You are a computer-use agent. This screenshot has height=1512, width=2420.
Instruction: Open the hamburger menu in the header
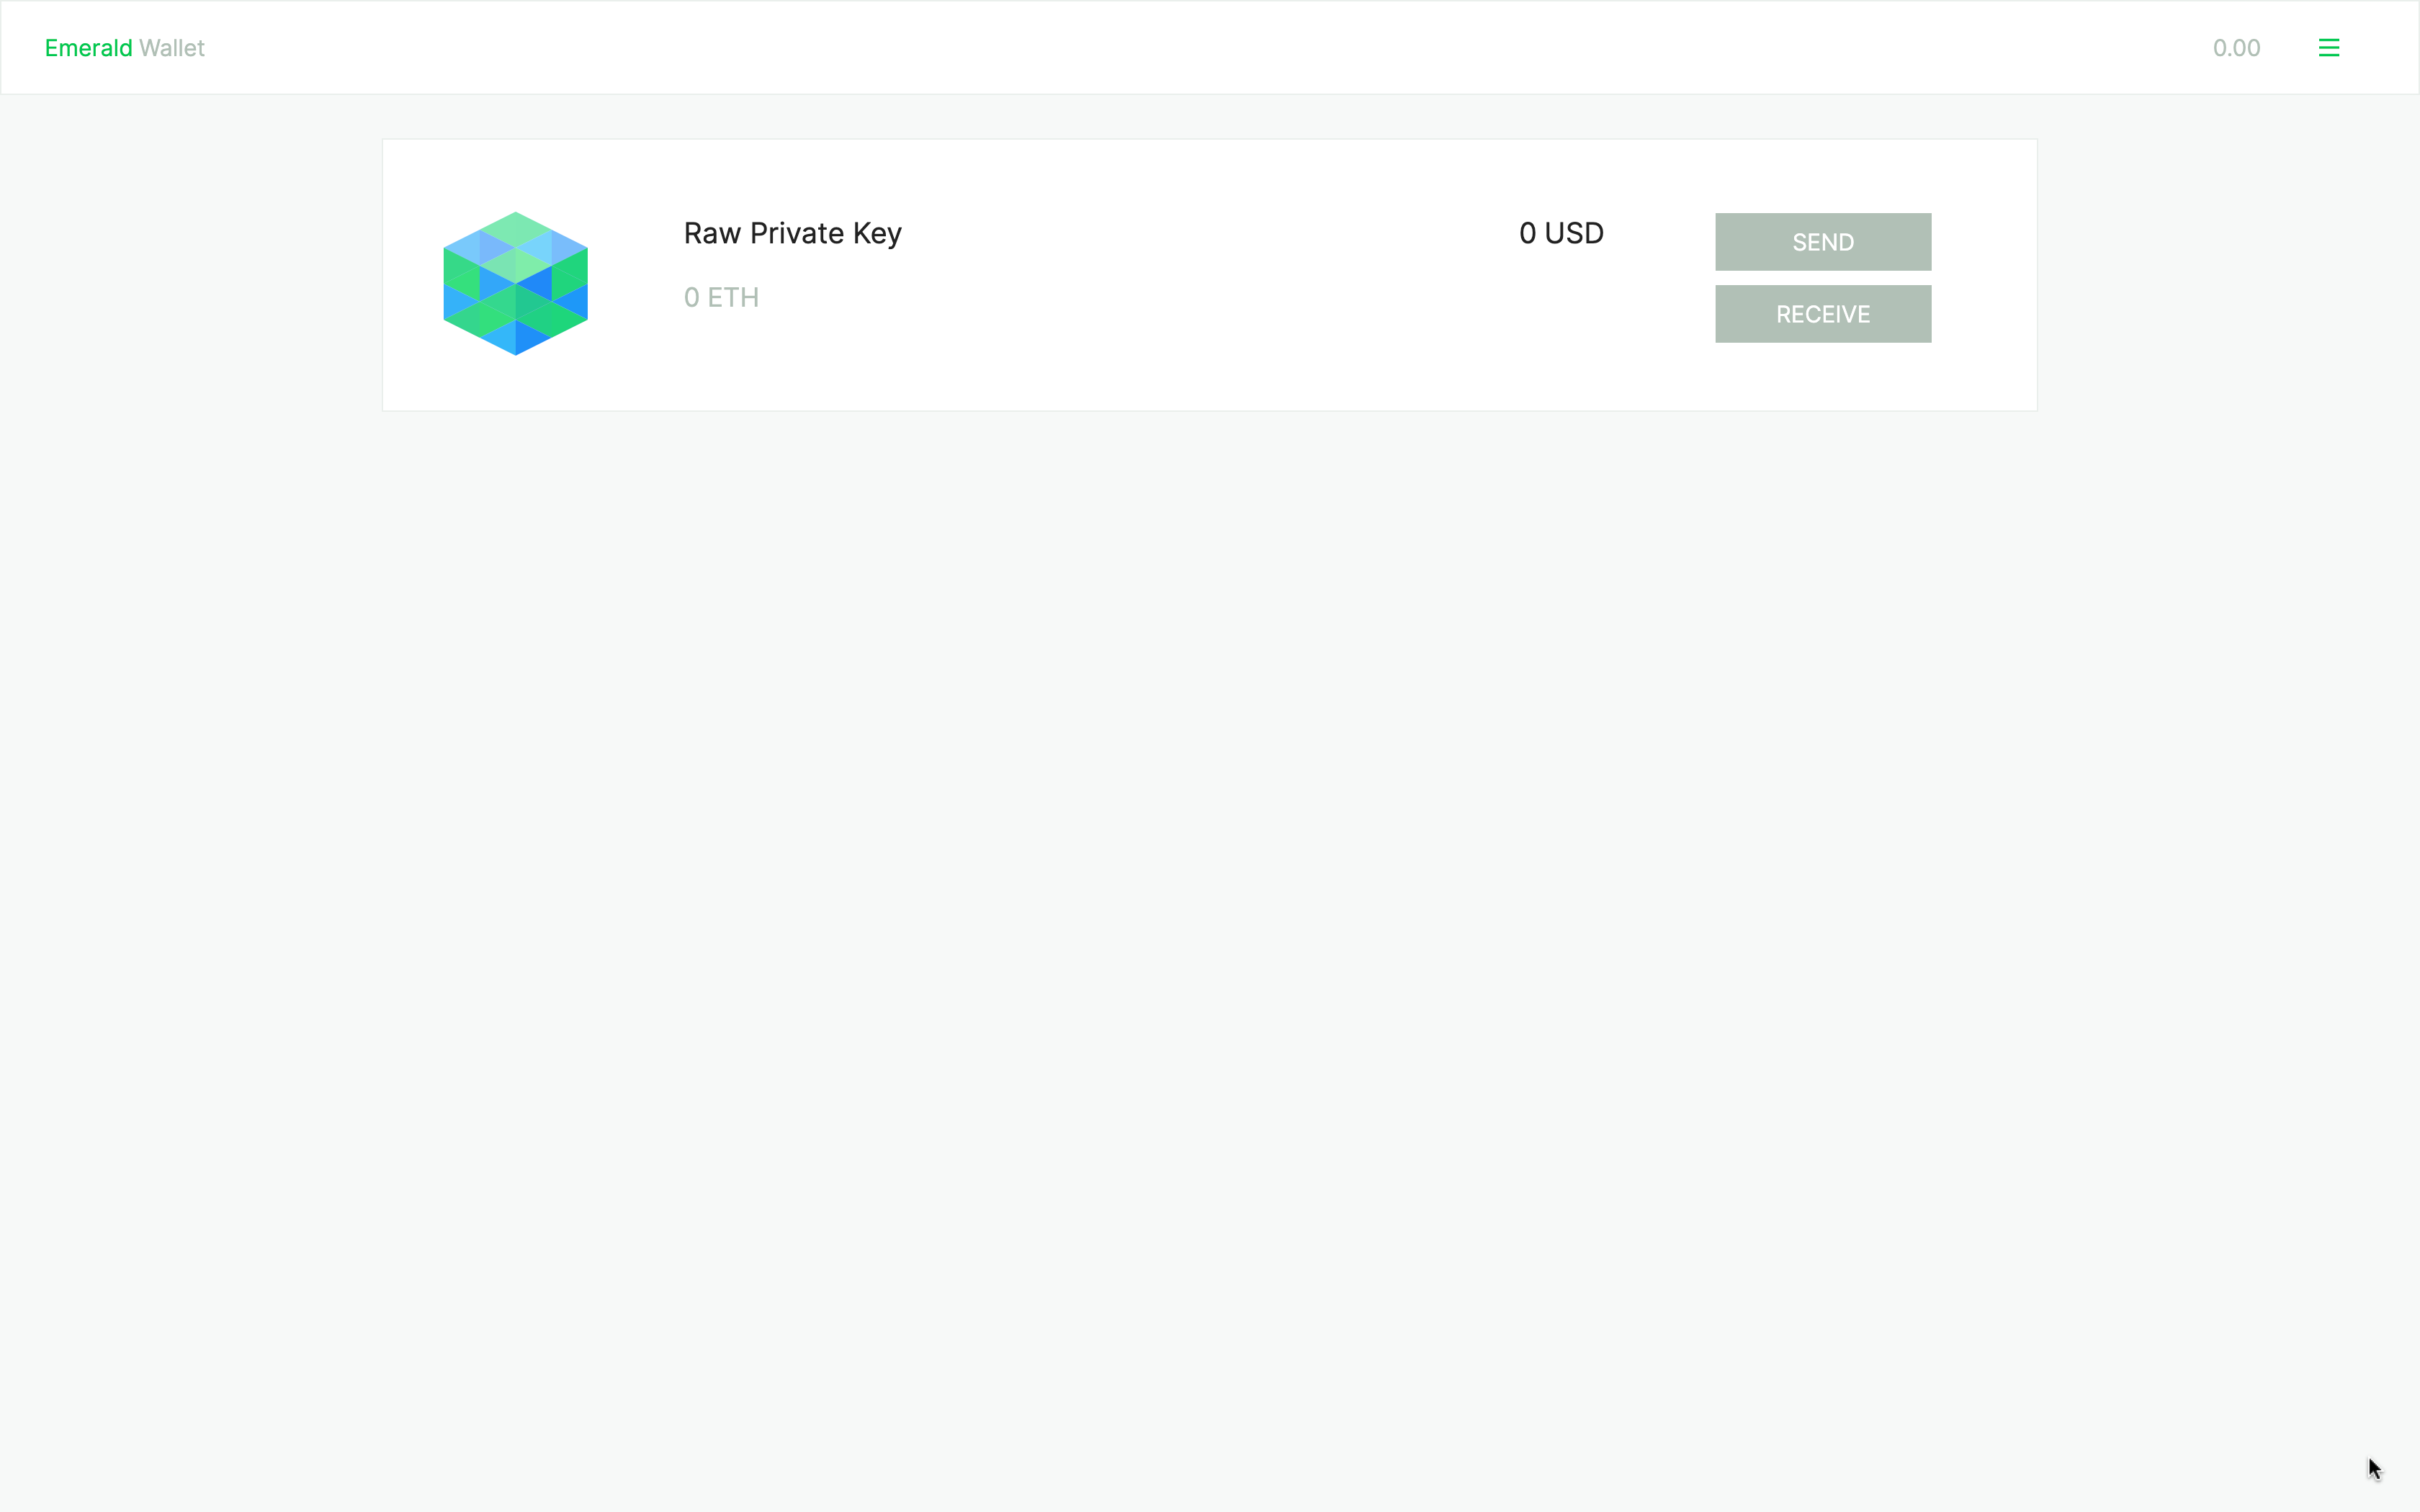coord(2328,48)
